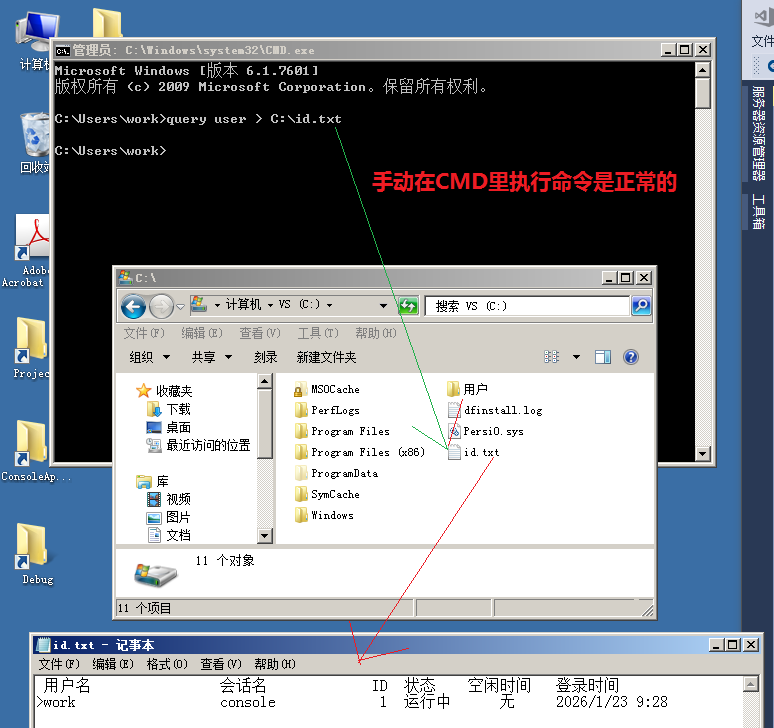Viewport: 774px width, 728px height.
Task: Click the drive icon in details pane
Action: 155,575
